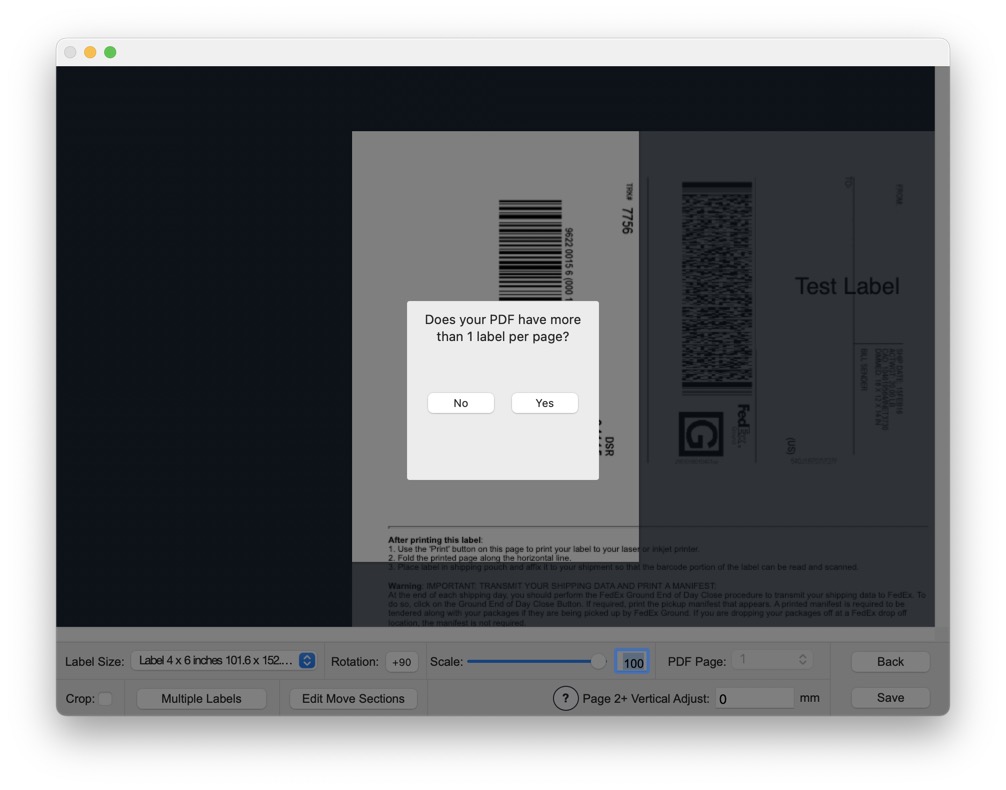Enable the Crop checkbox
1006x790 pixels.
(105, 699)
